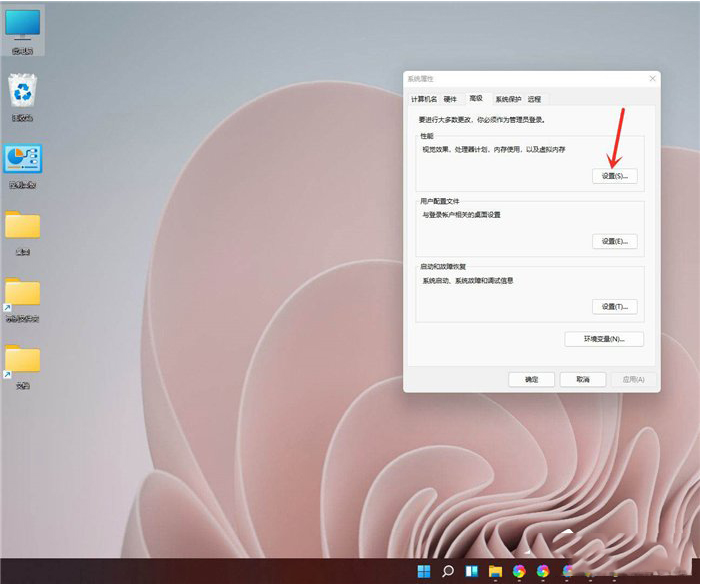The image size is (704, 586).
Task: Open the Windows Start button on taskbar
Action: tap(424, 571)
